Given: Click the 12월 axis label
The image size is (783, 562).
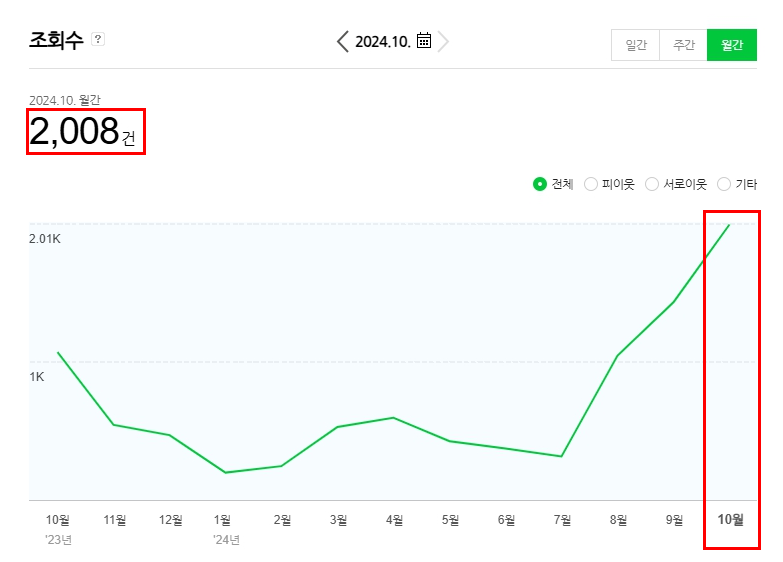Looking at the screenshot, I should [x=170, y=520].
